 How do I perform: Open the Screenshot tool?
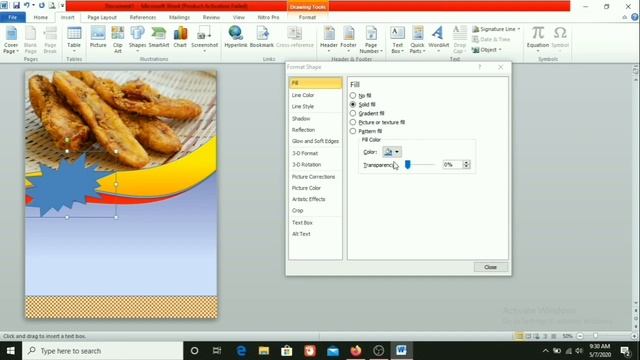pos(204,39)
